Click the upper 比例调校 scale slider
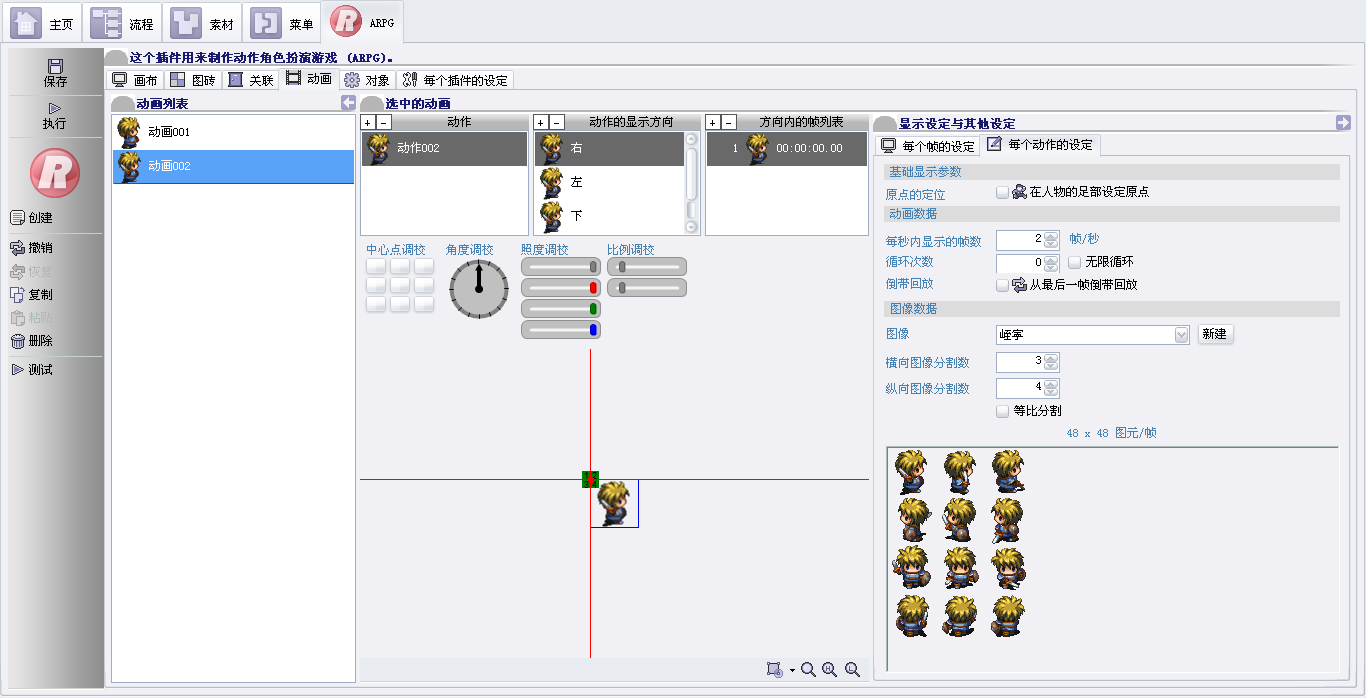This screenshot has width=1366, height=698. coord(647,266)
